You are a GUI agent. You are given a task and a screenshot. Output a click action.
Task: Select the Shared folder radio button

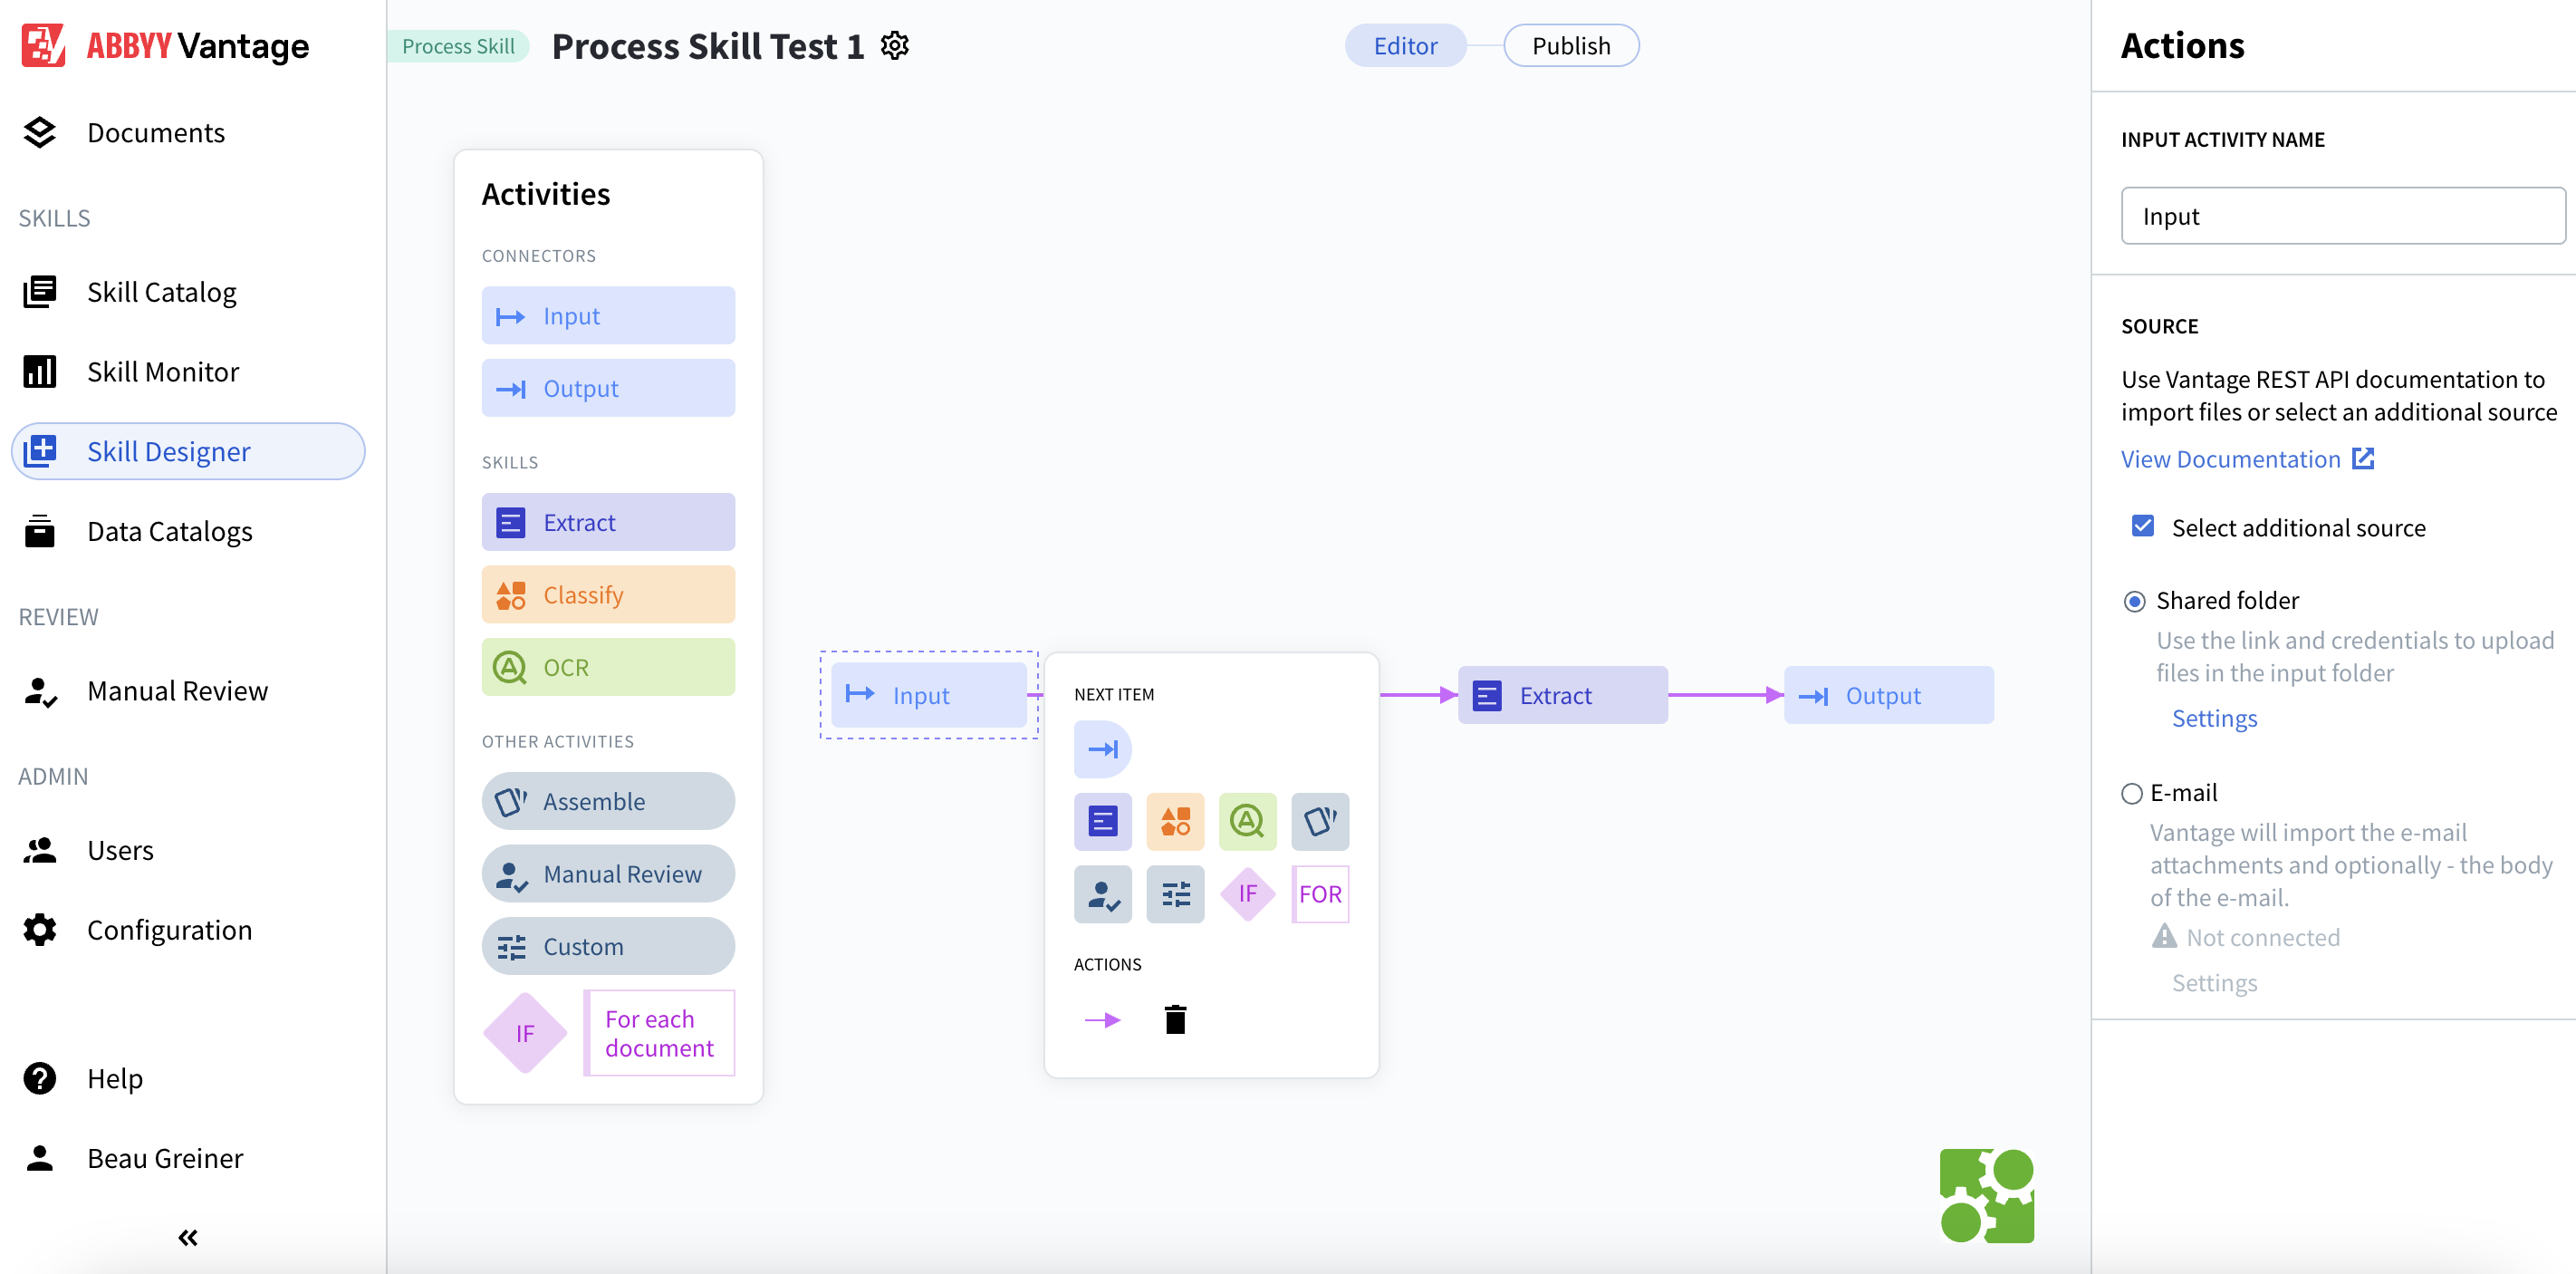point(2135,600)
